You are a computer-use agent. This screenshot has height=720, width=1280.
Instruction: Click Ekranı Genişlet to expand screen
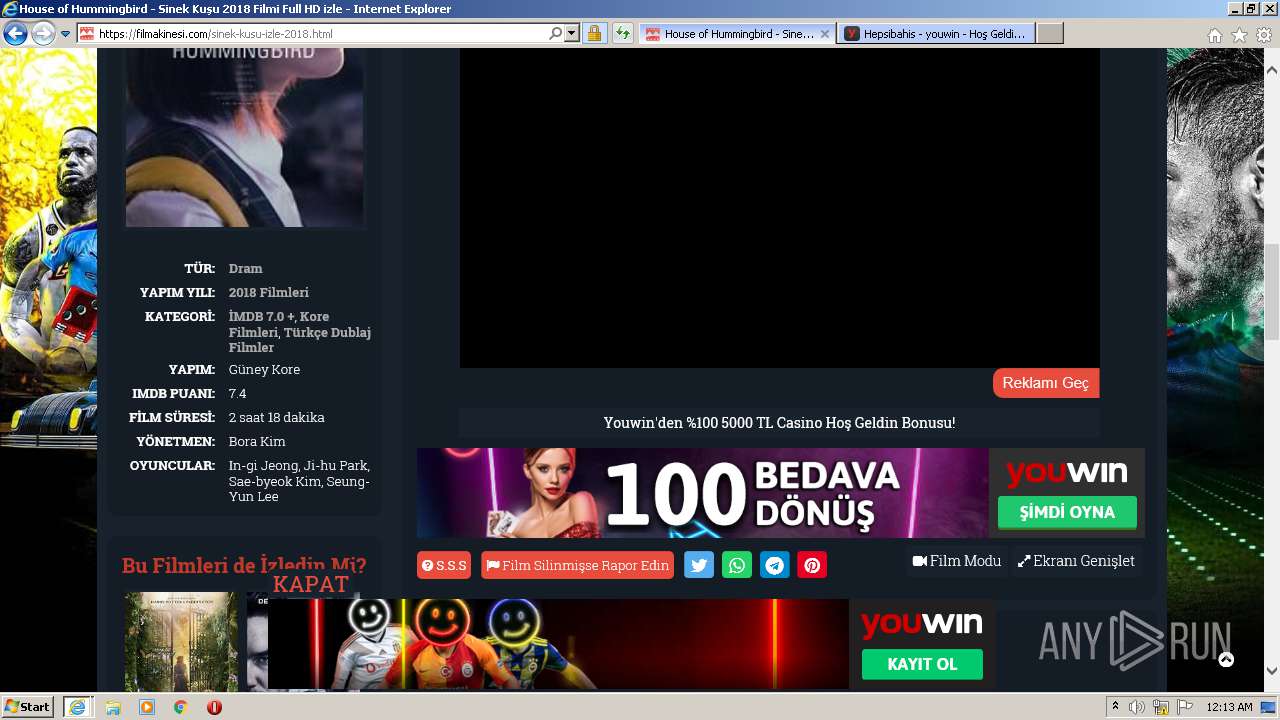(1076, 561)
